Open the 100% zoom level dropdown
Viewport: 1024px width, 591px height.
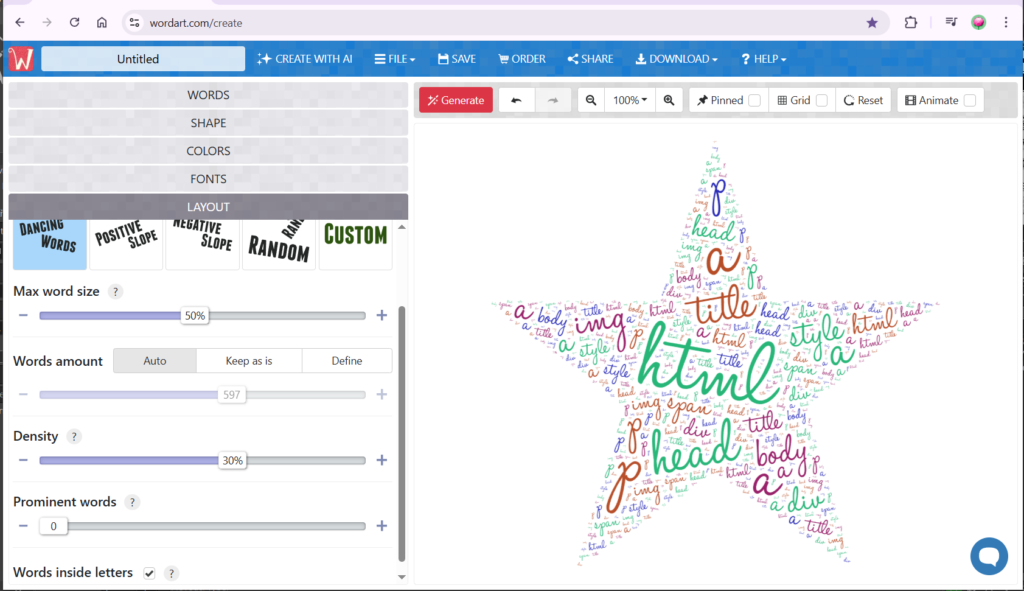pos(629,100)
